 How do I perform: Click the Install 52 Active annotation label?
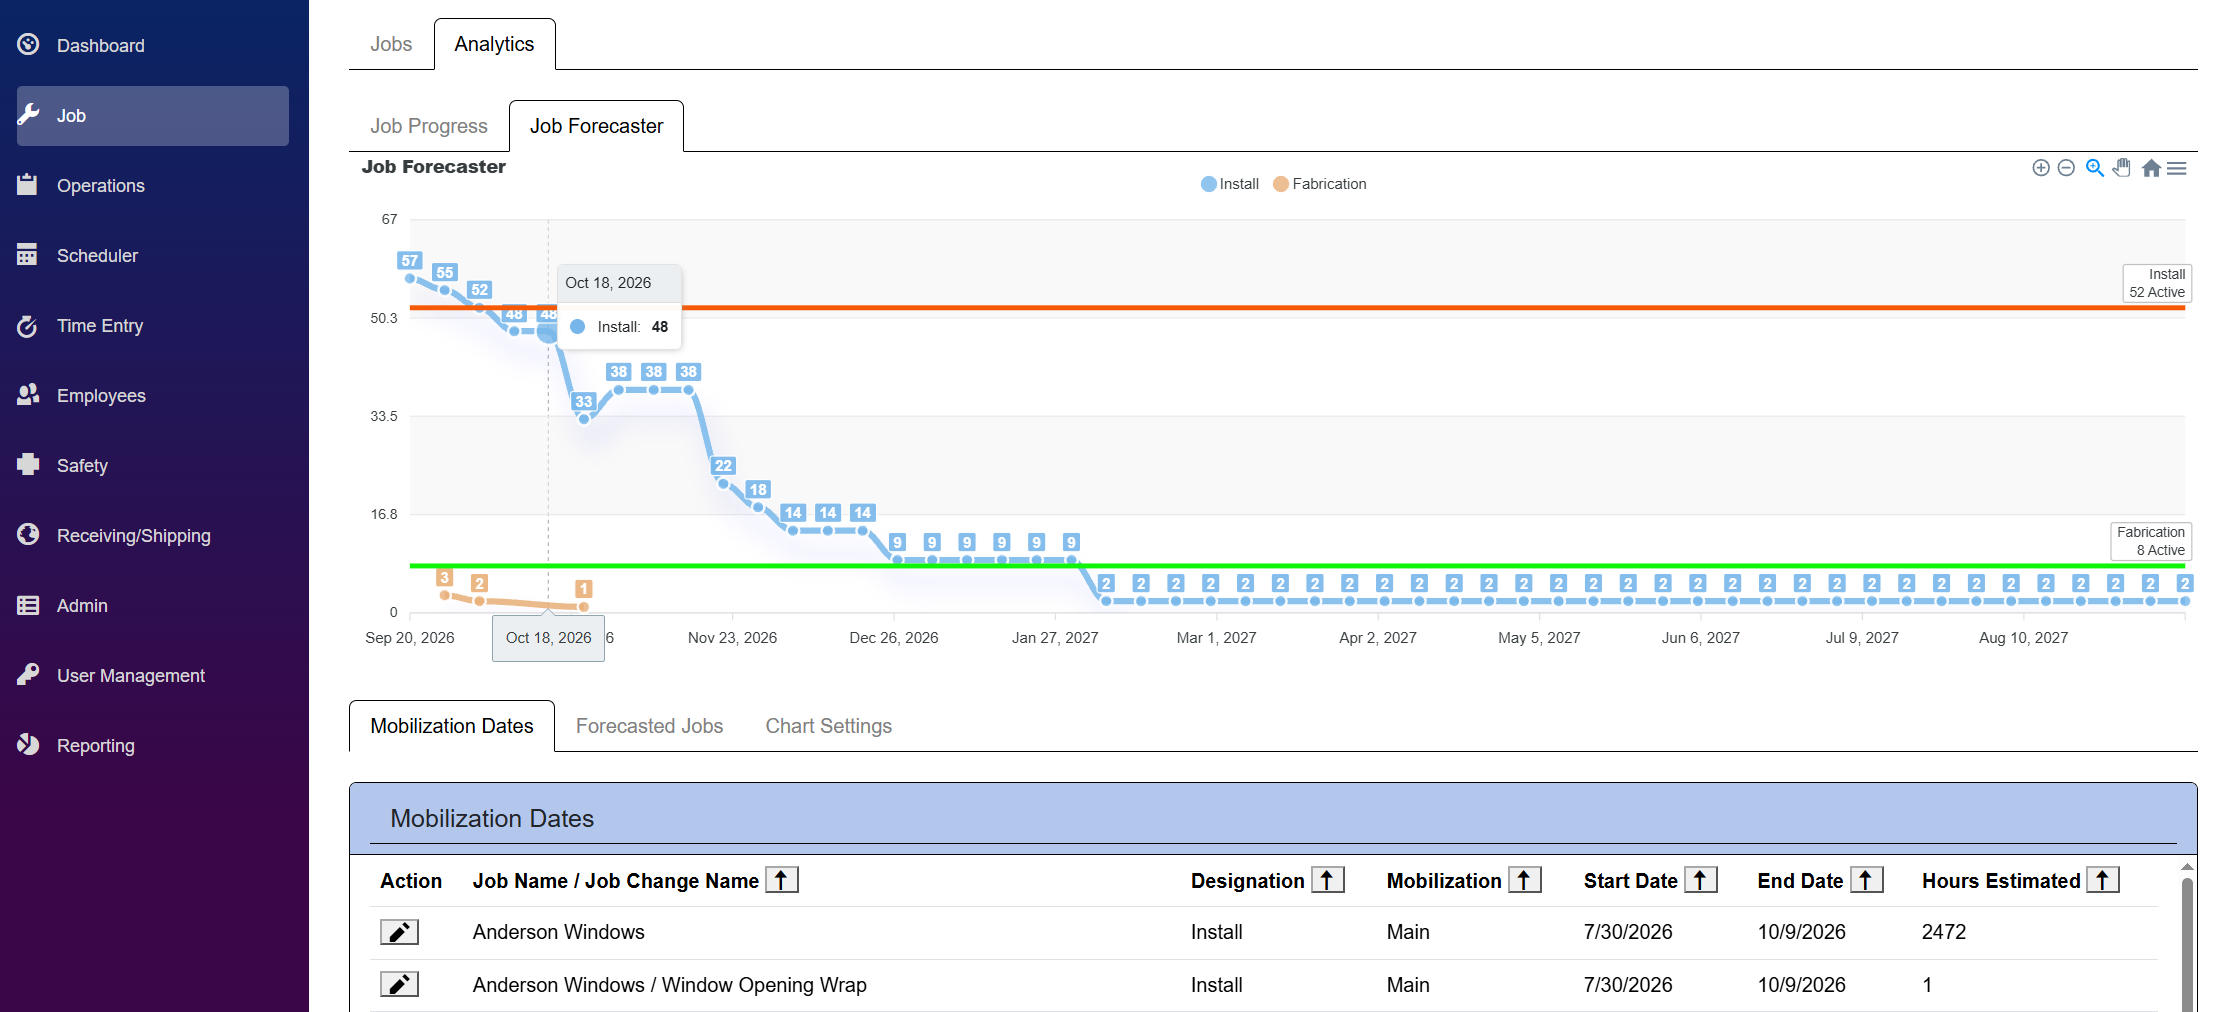(2158, 283)
